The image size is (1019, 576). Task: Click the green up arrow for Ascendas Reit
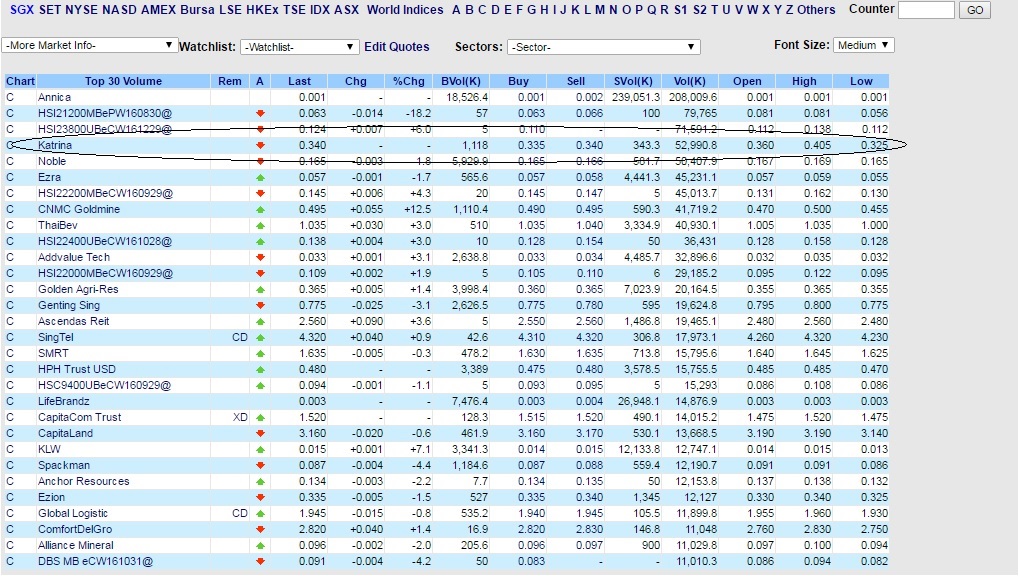point(260,321)
